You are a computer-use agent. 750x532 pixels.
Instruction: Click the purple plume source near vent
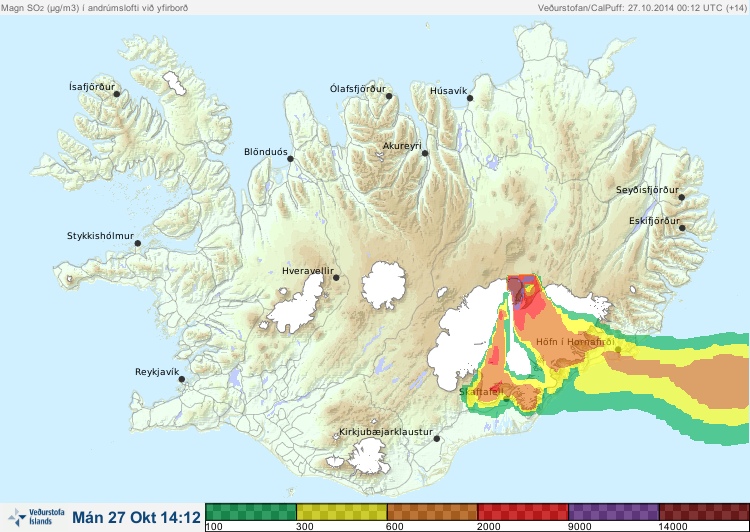(516, 289)
